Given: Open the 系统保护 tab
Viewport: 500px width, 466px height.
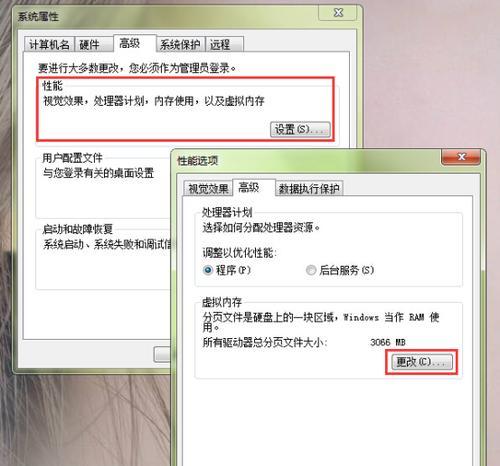Looking at the screenshot, I should [x=180, y=45].
